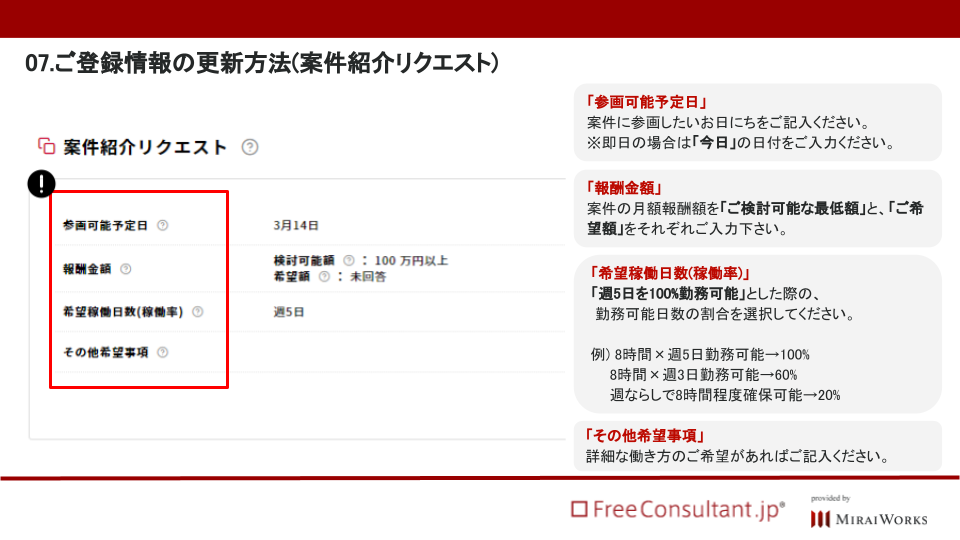Click the 参画可能予定日 field label

[105, 225]
